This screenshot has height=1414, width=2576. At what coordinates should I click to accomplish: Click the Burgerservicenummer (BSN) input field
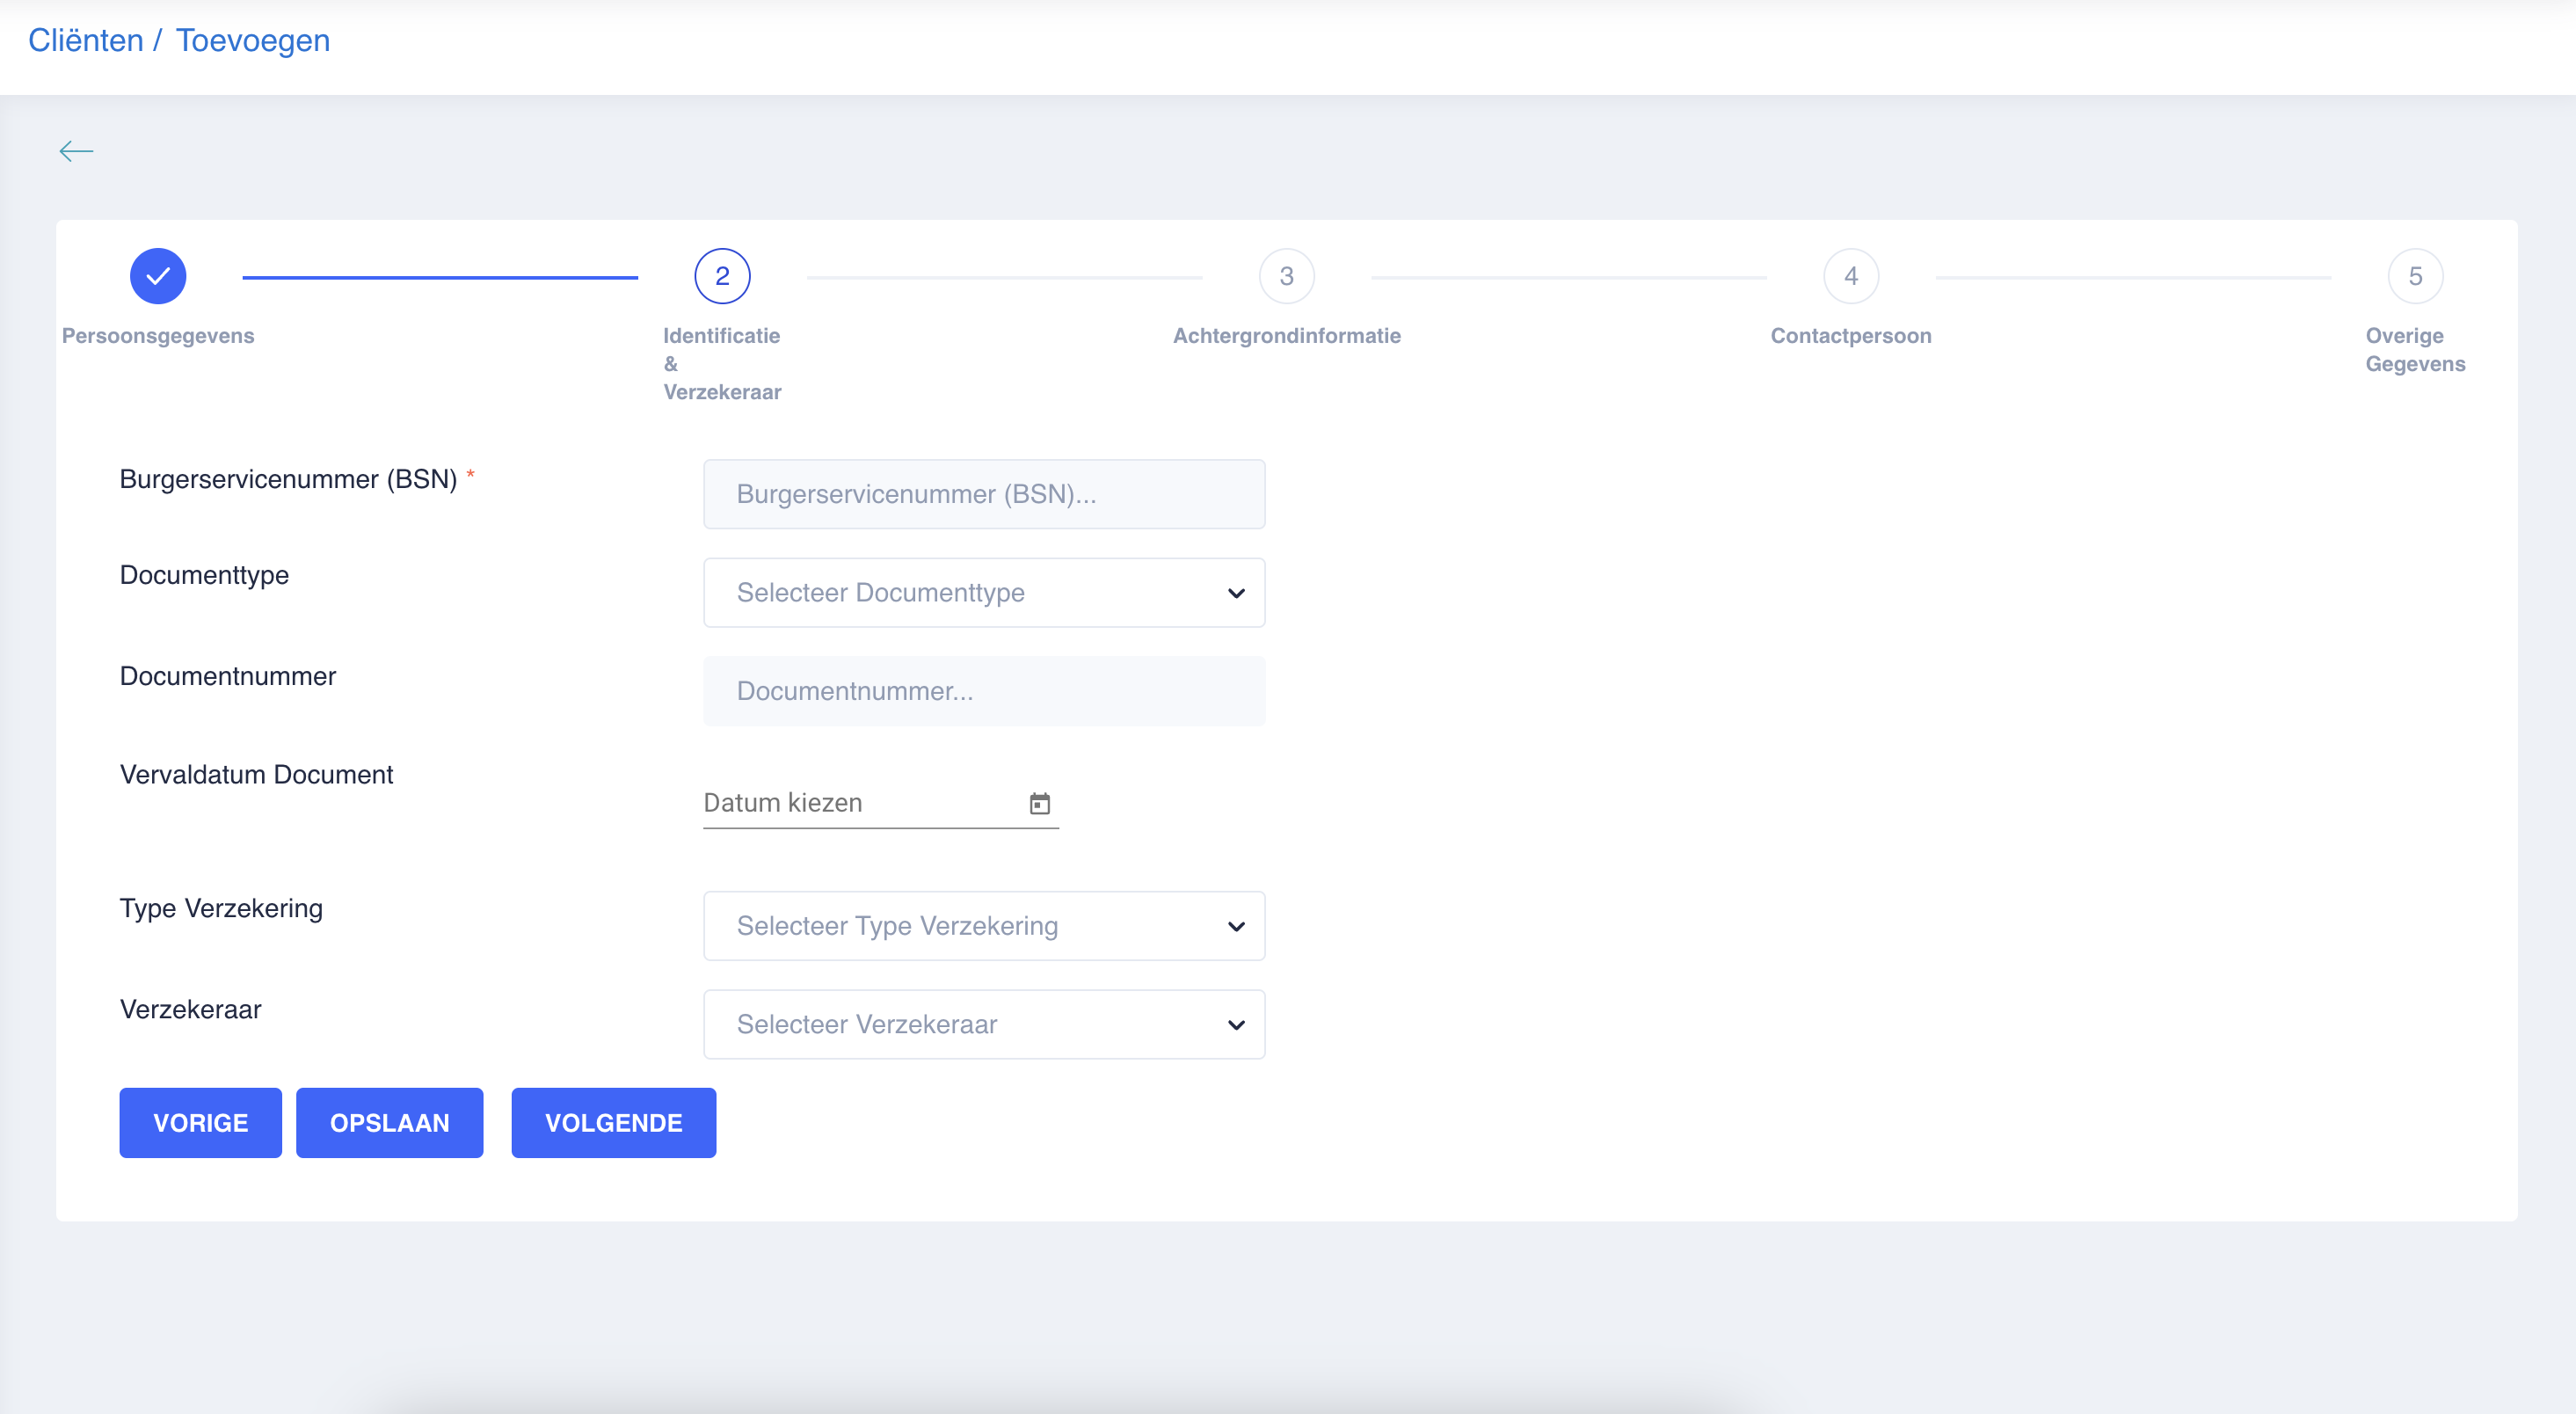click(x=983, y=494)
